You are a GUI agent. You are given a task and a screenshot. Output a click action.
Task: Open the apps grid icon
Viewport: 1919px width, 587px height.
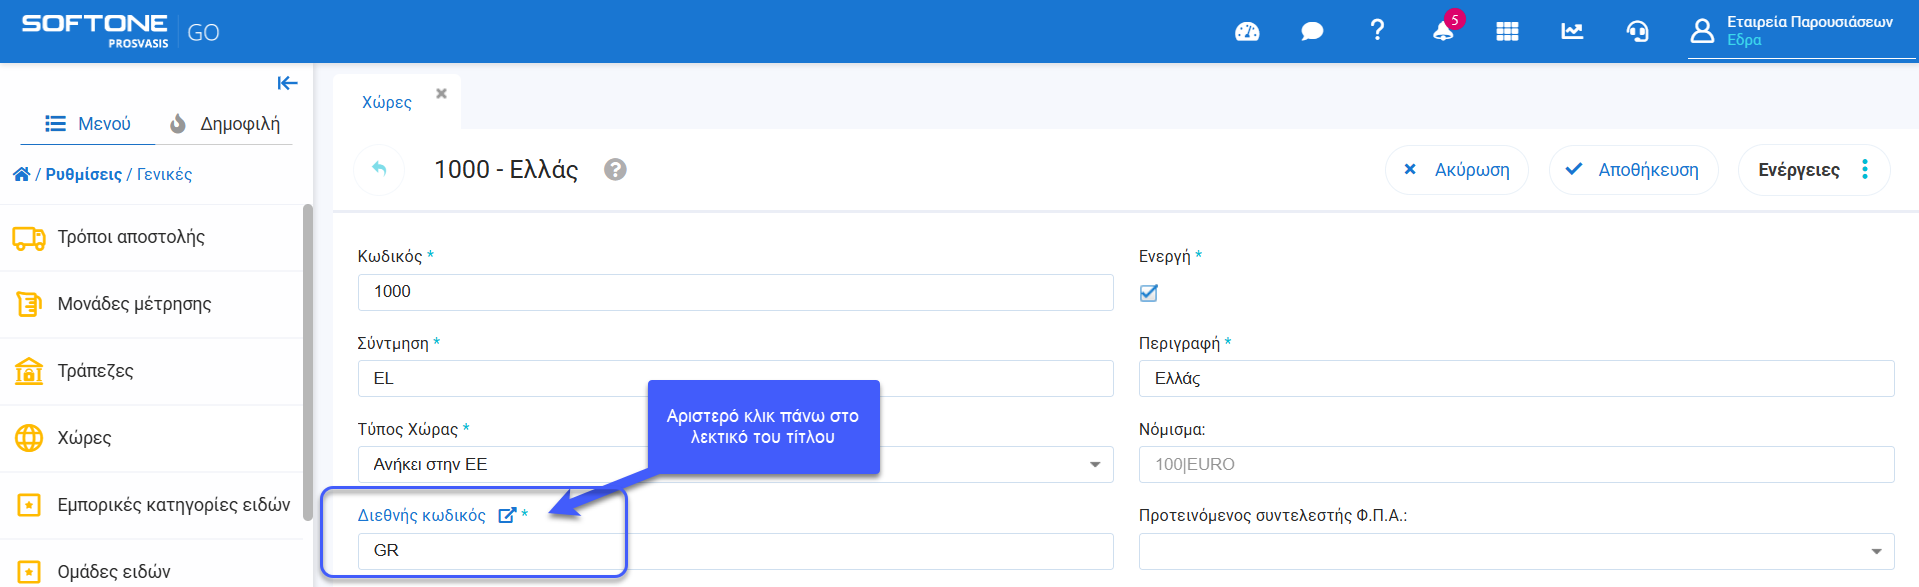[1507, 32]
